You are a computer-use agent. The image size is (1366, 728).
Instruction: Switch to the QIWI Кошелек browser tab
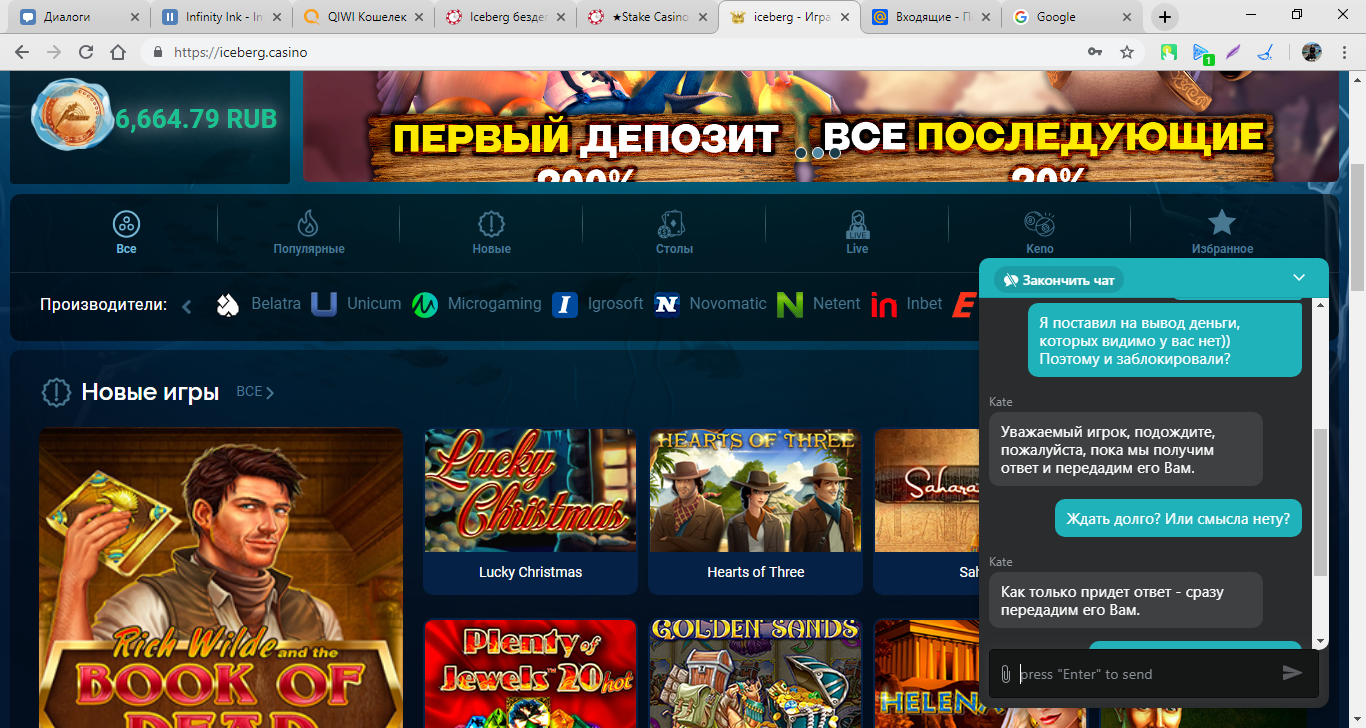364,17
